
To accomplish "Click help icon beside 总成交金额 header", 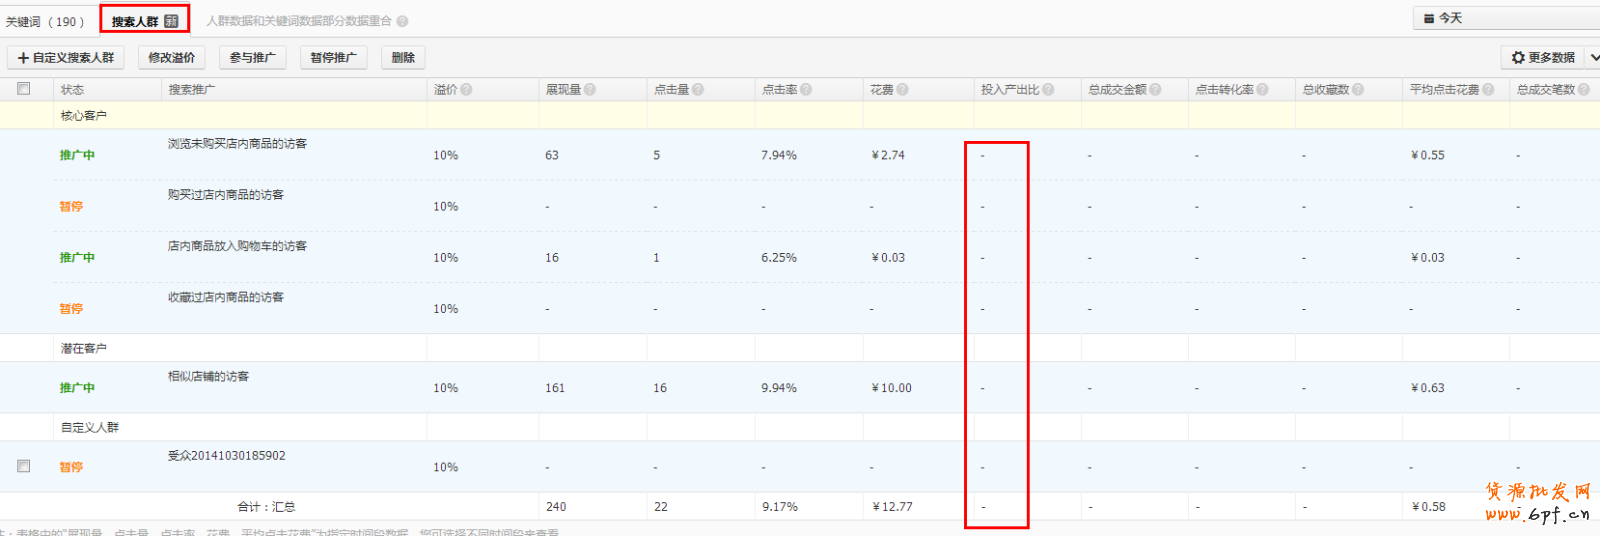I will [x=1155, y=90].
